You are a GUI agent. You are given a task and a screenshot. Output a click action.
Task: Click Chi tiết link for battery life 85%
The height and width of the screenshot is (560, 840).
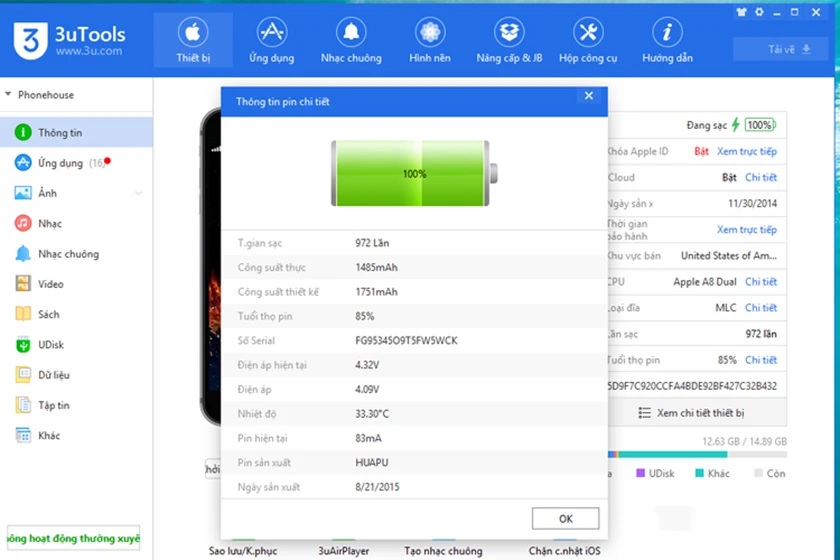(761, 360)
